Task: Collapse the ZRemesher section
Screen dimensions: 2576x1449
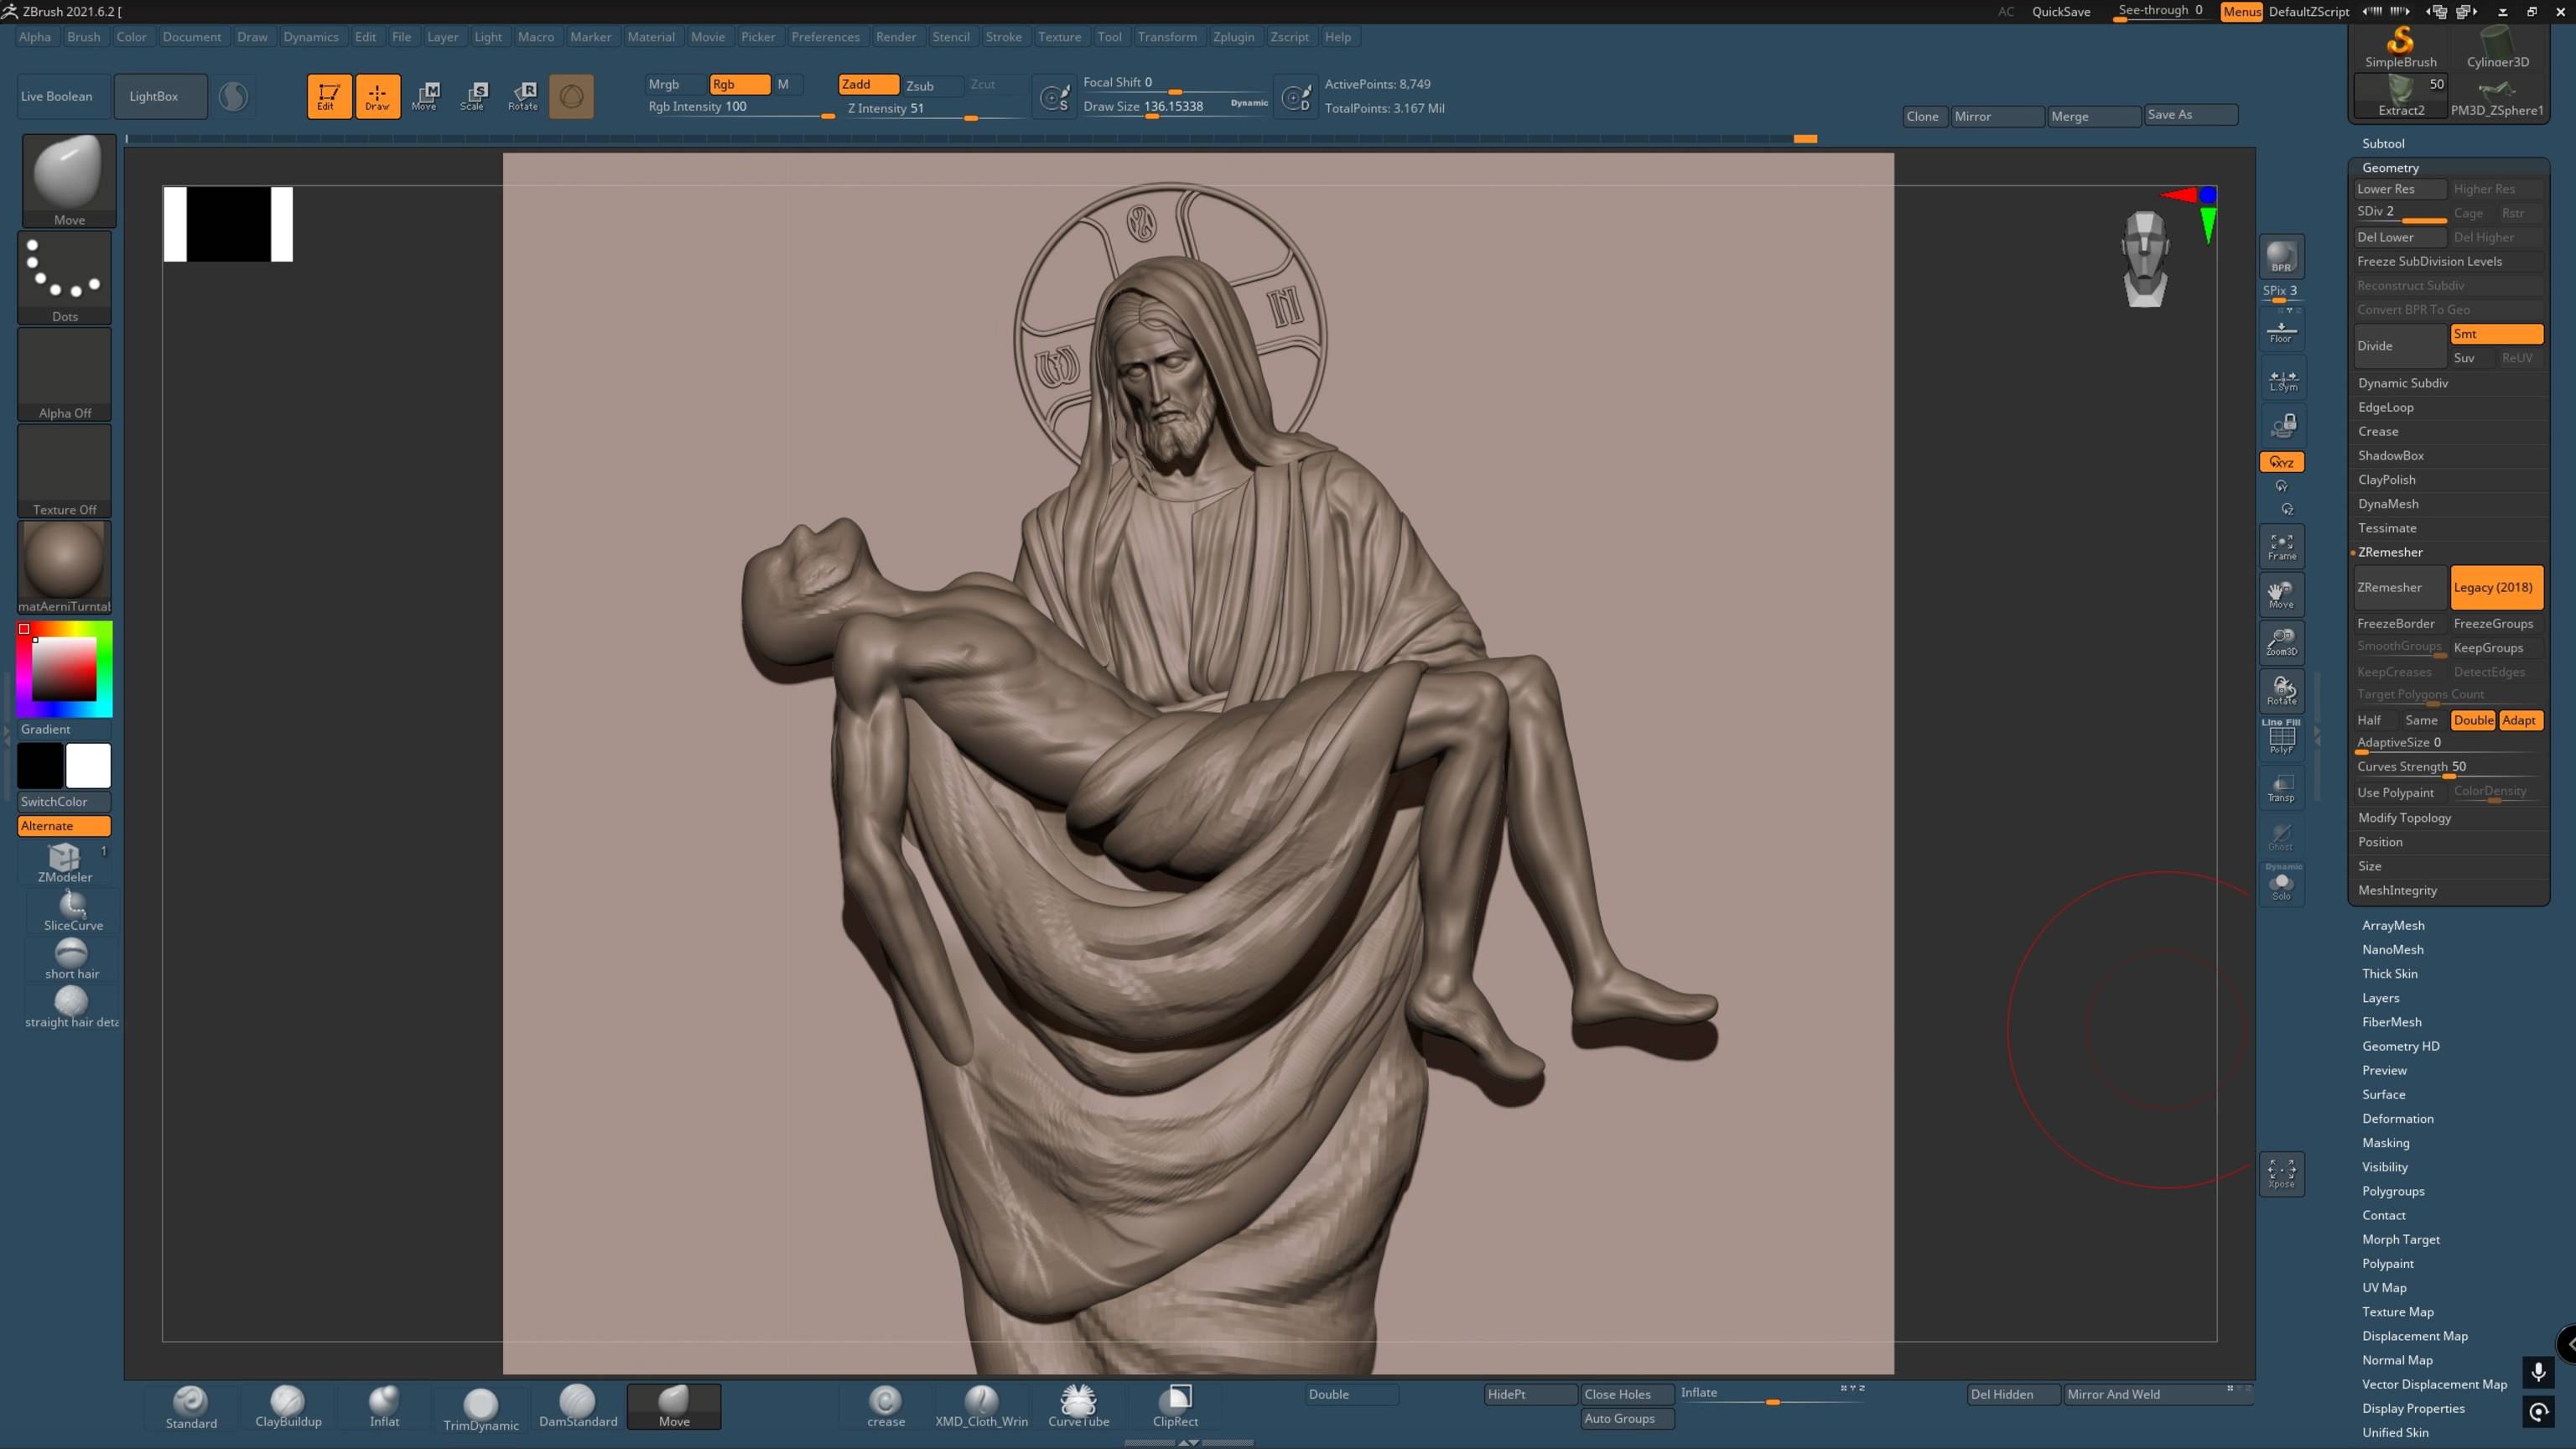Action: pyautogui.click(x=2390, y=552)
